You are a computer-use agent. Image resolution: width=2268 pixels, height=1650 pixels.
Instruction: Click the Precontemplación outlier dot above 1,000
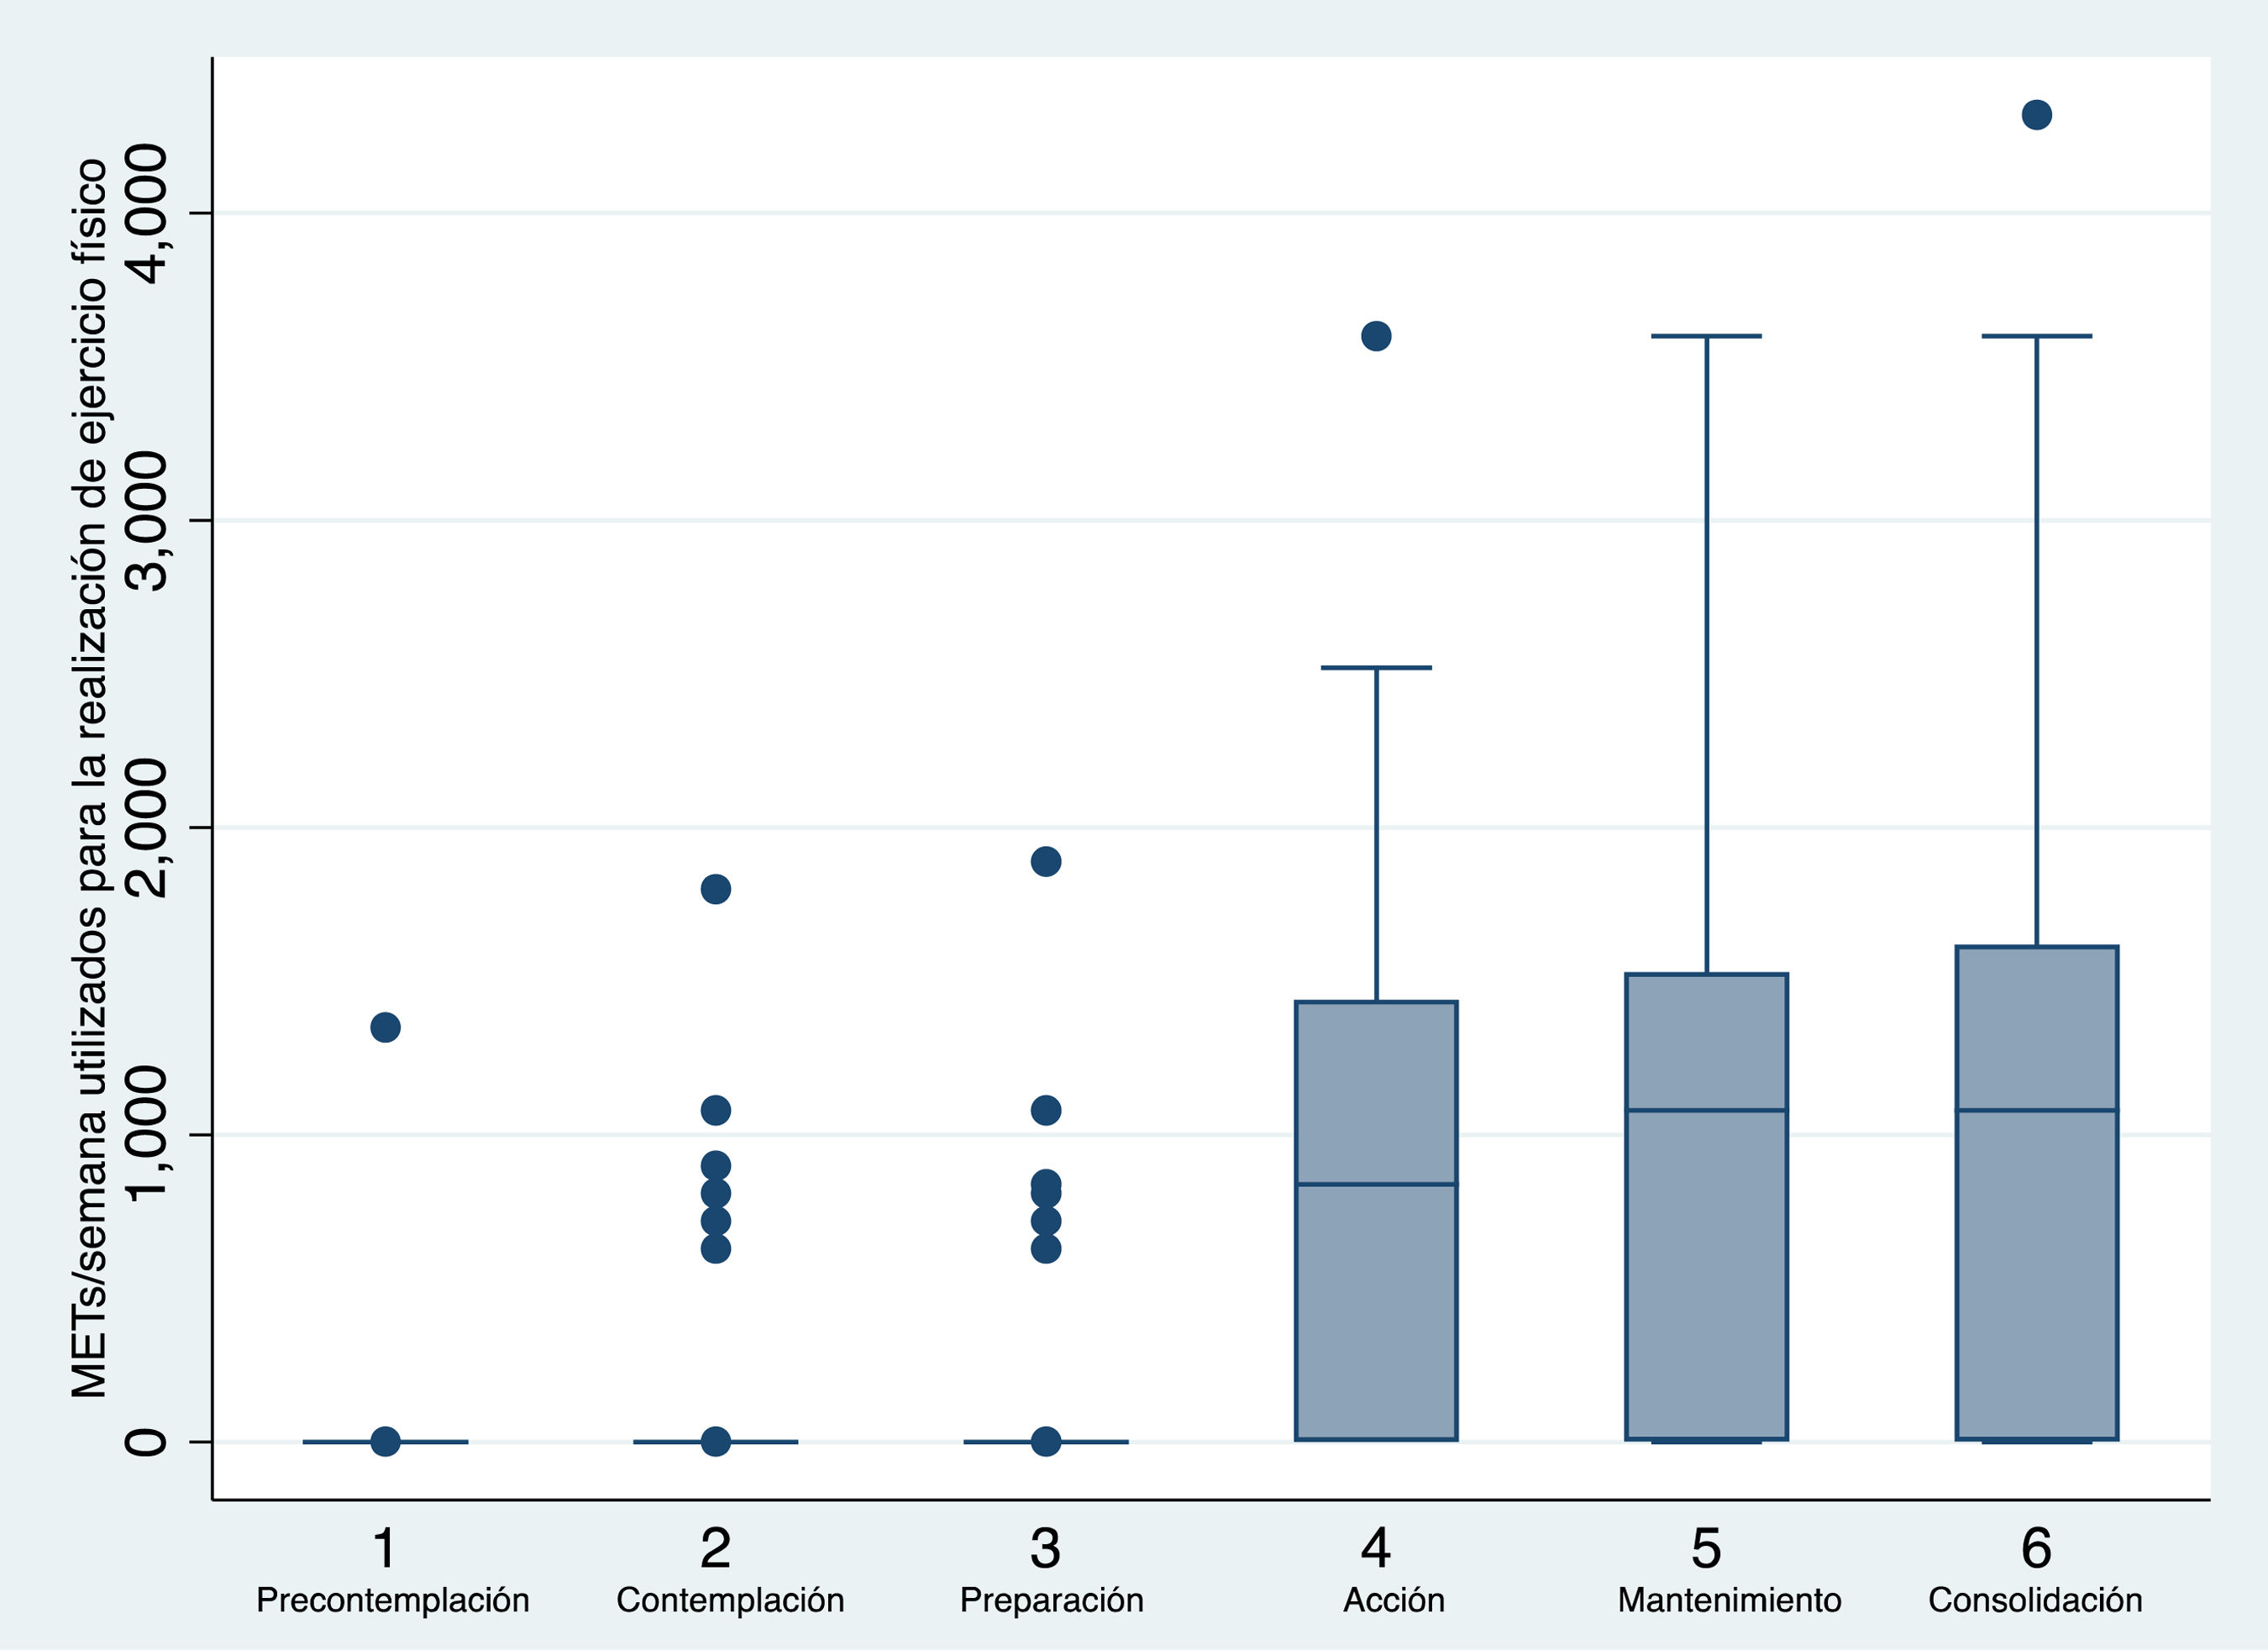pyautogui.click(x=385, y=1027)
